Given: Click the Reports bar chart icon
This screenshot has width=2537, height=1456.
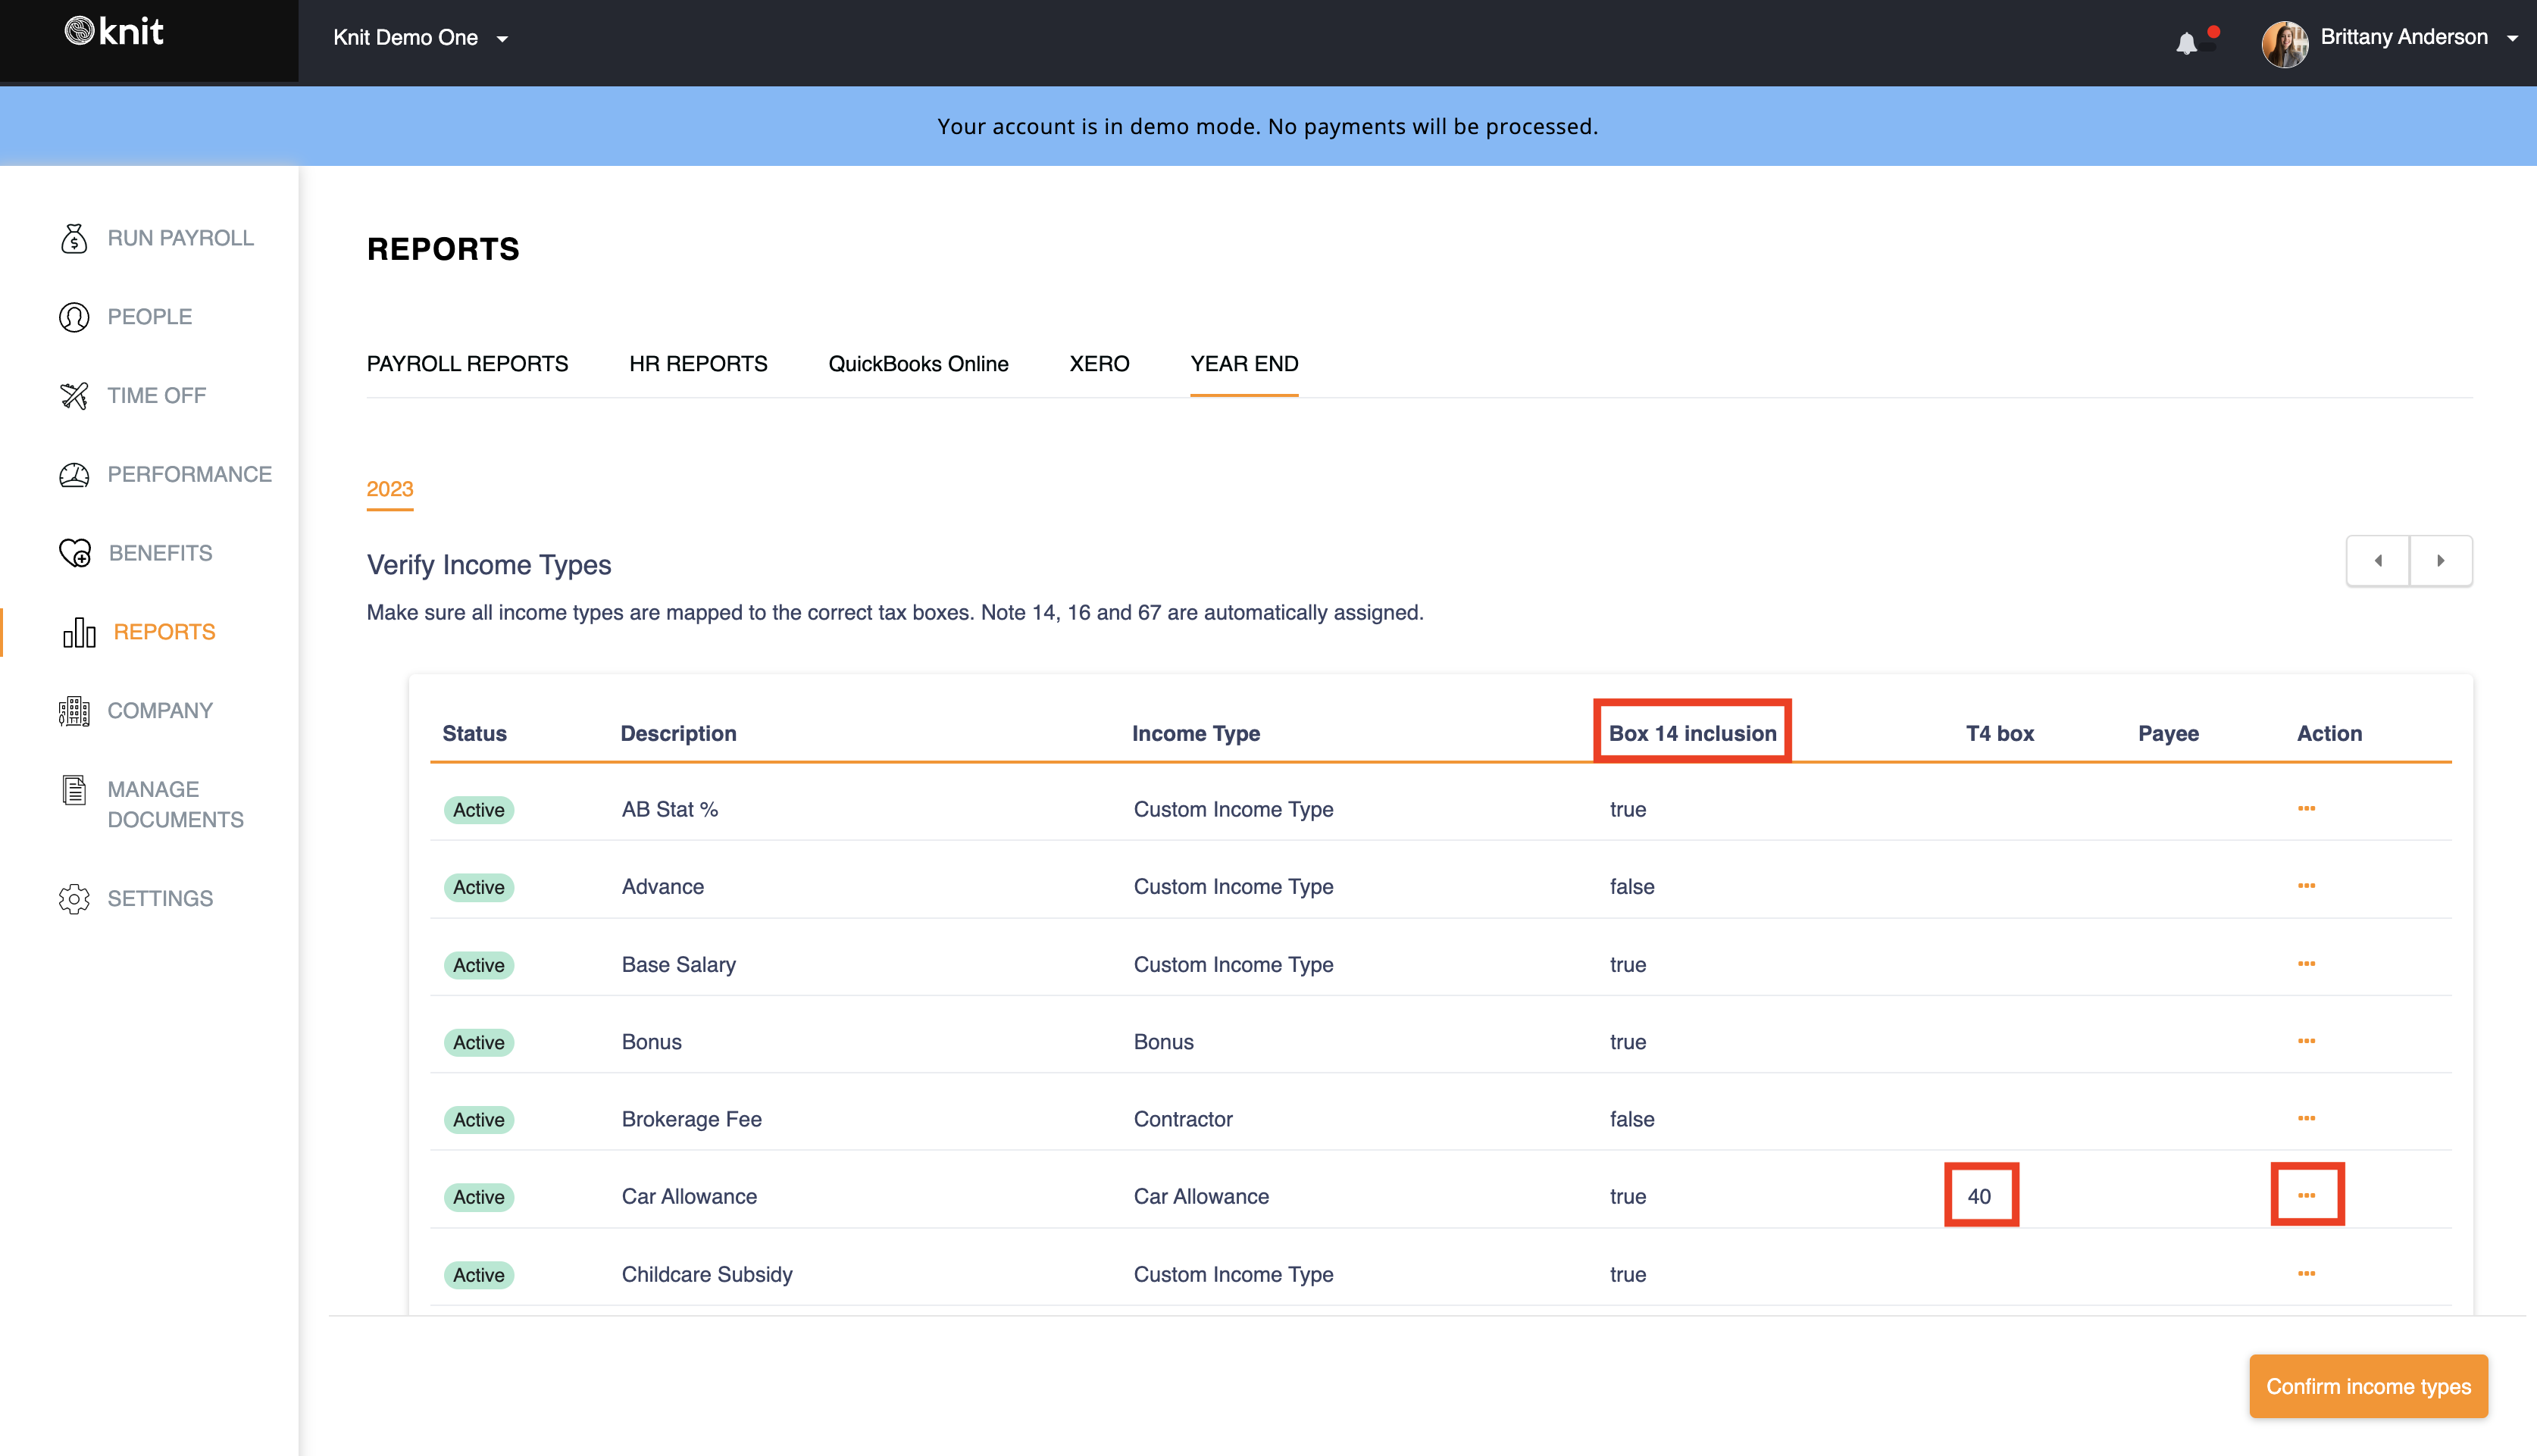Looking at the screenshot, I should (79, 632).
